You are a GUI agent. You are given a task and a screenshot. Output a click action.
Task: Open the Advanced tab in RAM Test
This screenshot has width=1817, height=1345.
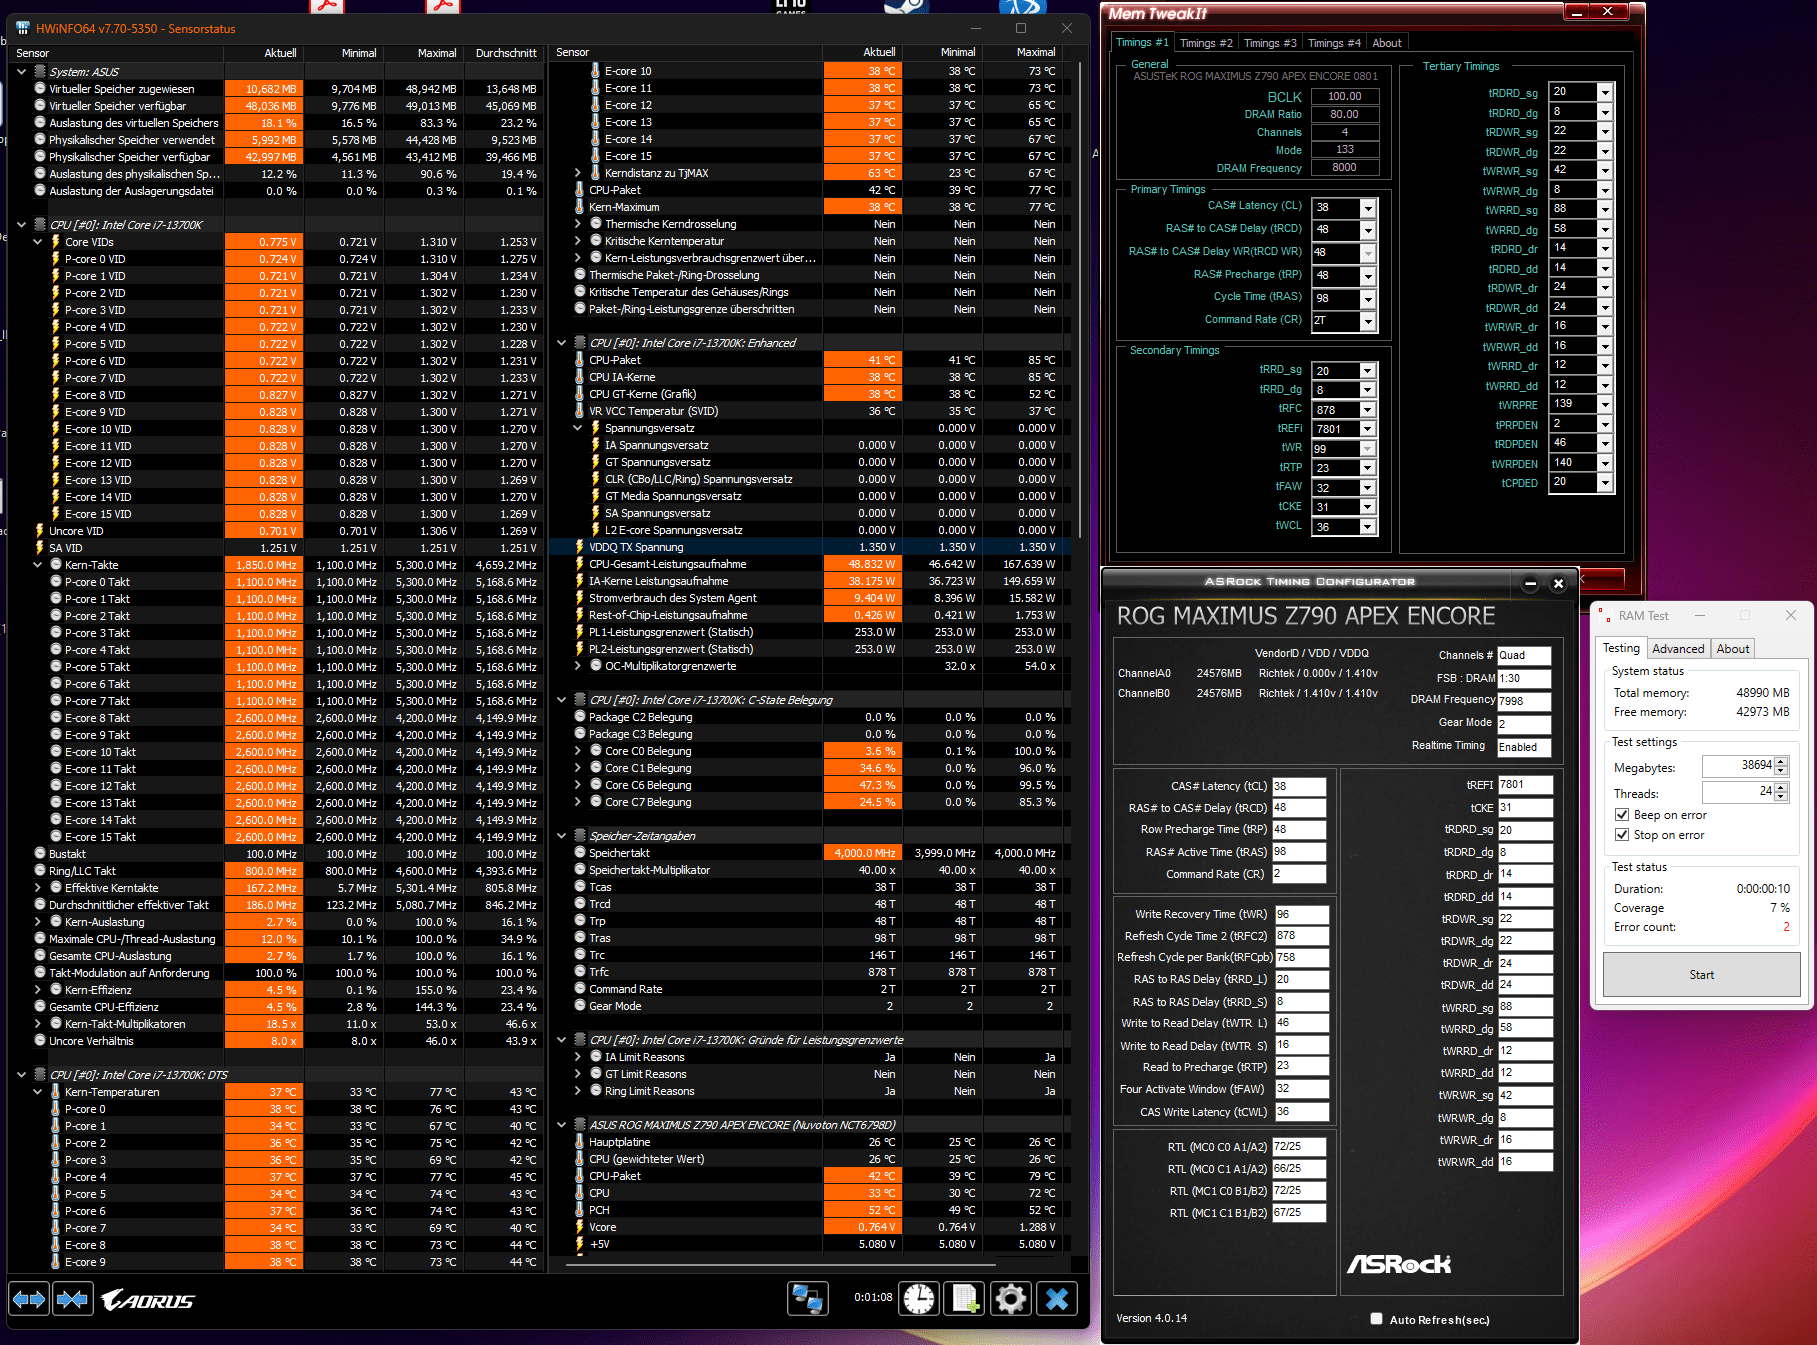(1678, 649)
